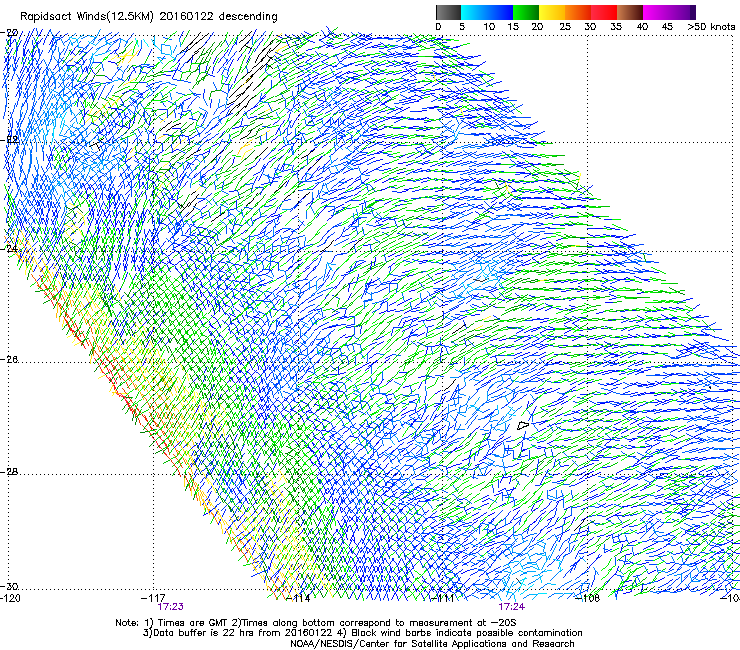Click the -26 latitude axis label

pos(9,360)
